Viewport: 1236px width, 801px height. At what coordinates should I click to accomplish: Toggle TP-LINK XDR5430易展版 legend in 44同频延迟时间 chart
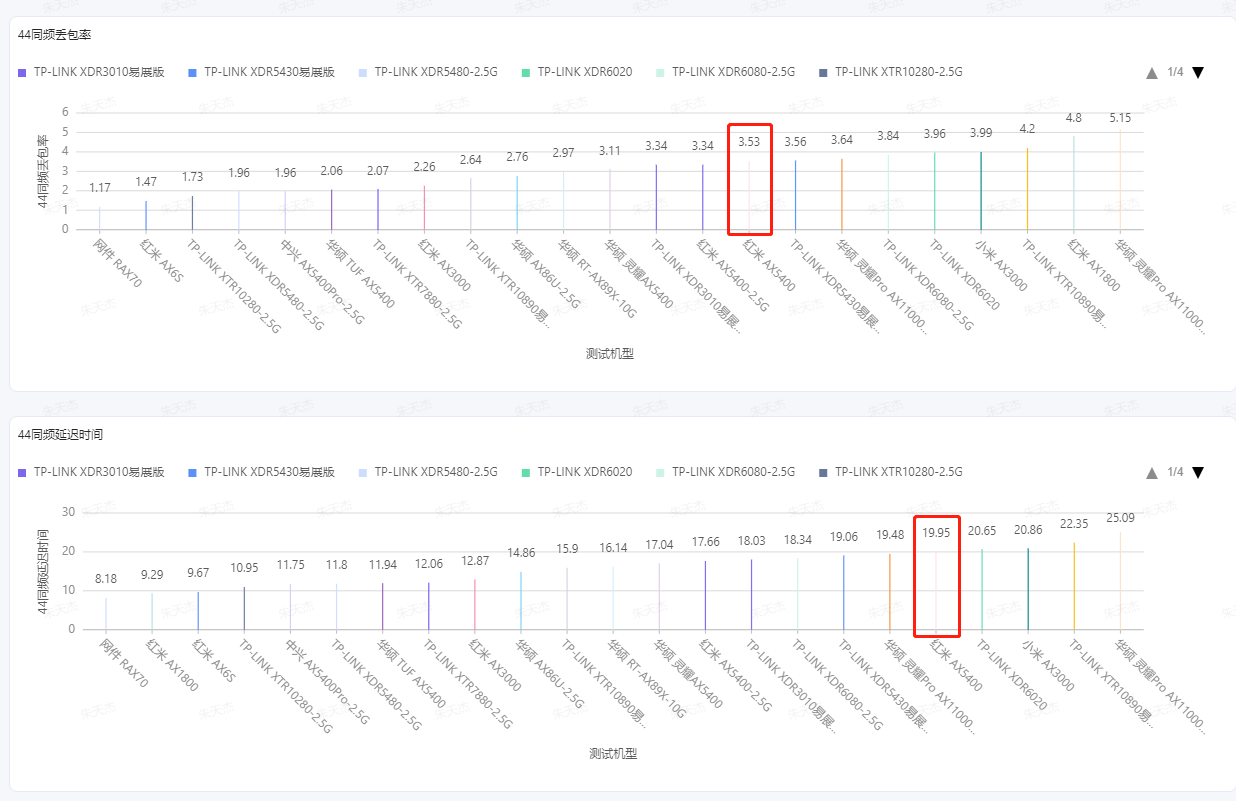261,472
